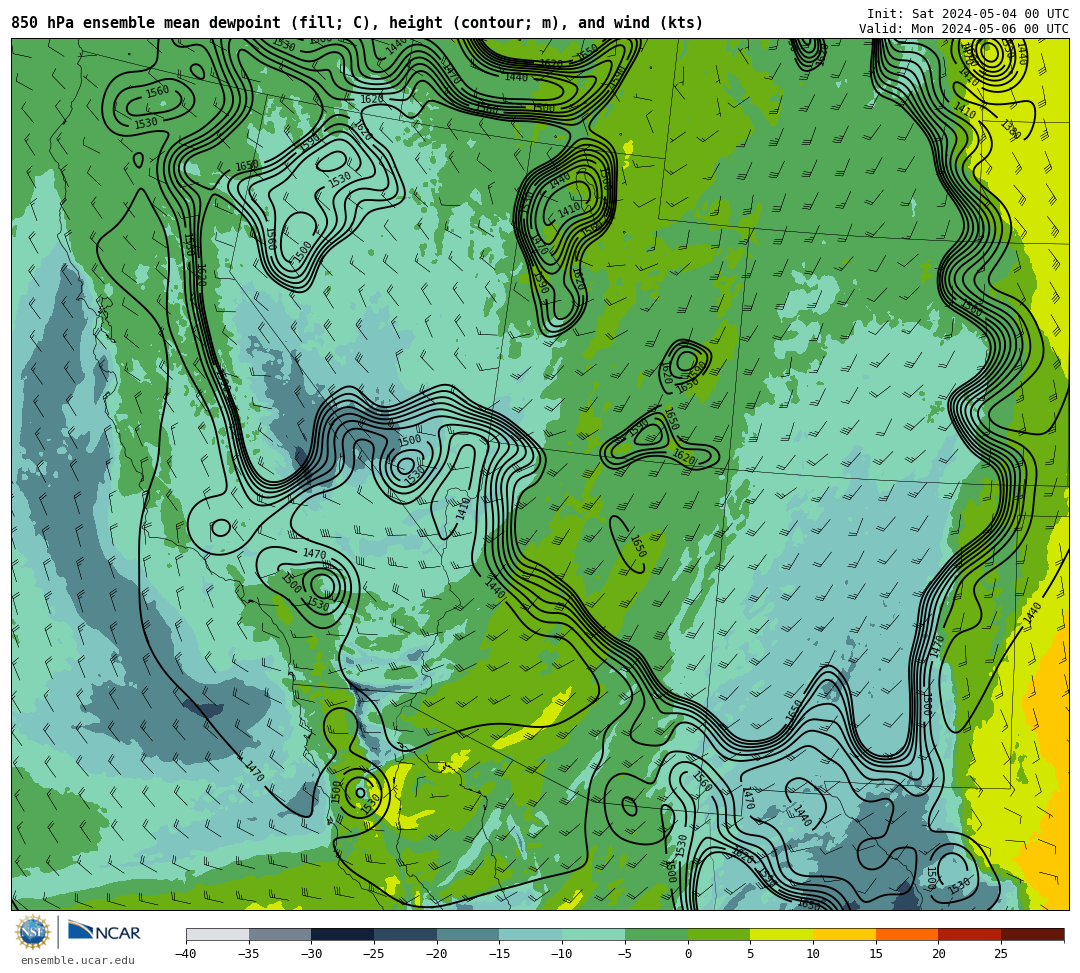
Task: Click the 'Valid: Mon 2024-05-06 00 UTC' text
Action: coord(964,28)
